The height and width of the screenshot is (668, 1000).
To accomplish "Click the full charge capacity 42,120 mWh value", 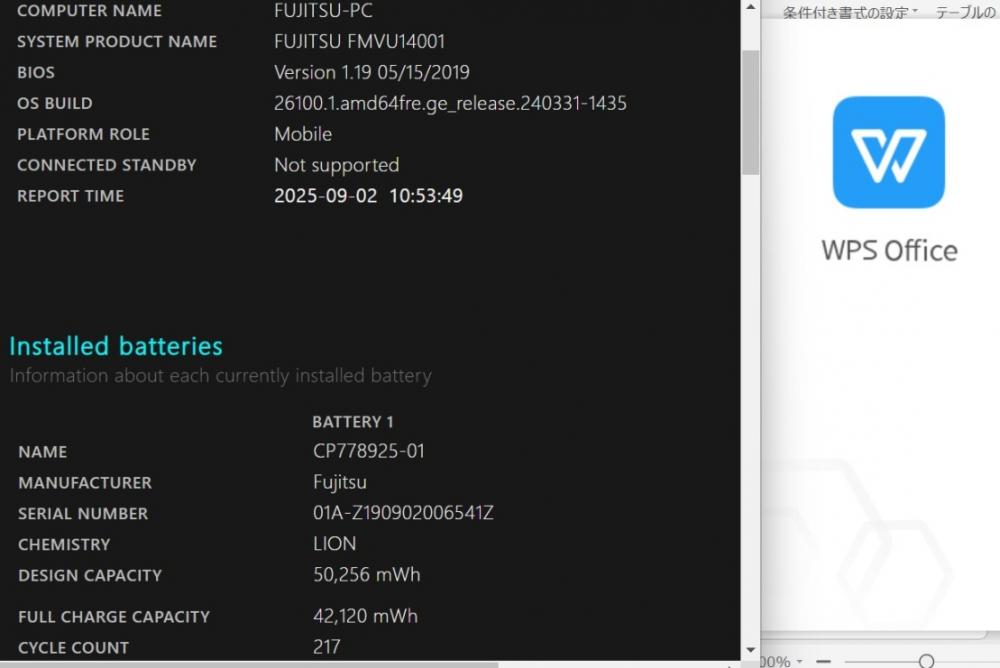I will [365, 616].
